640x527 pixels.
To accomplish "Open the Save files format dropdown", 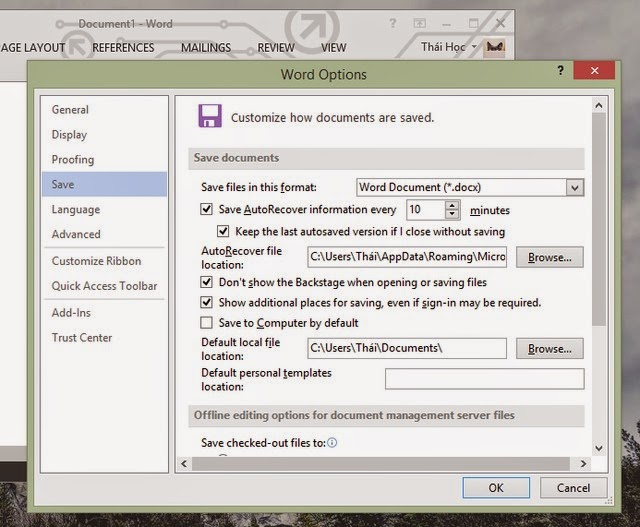I will (x=575, y=188).
